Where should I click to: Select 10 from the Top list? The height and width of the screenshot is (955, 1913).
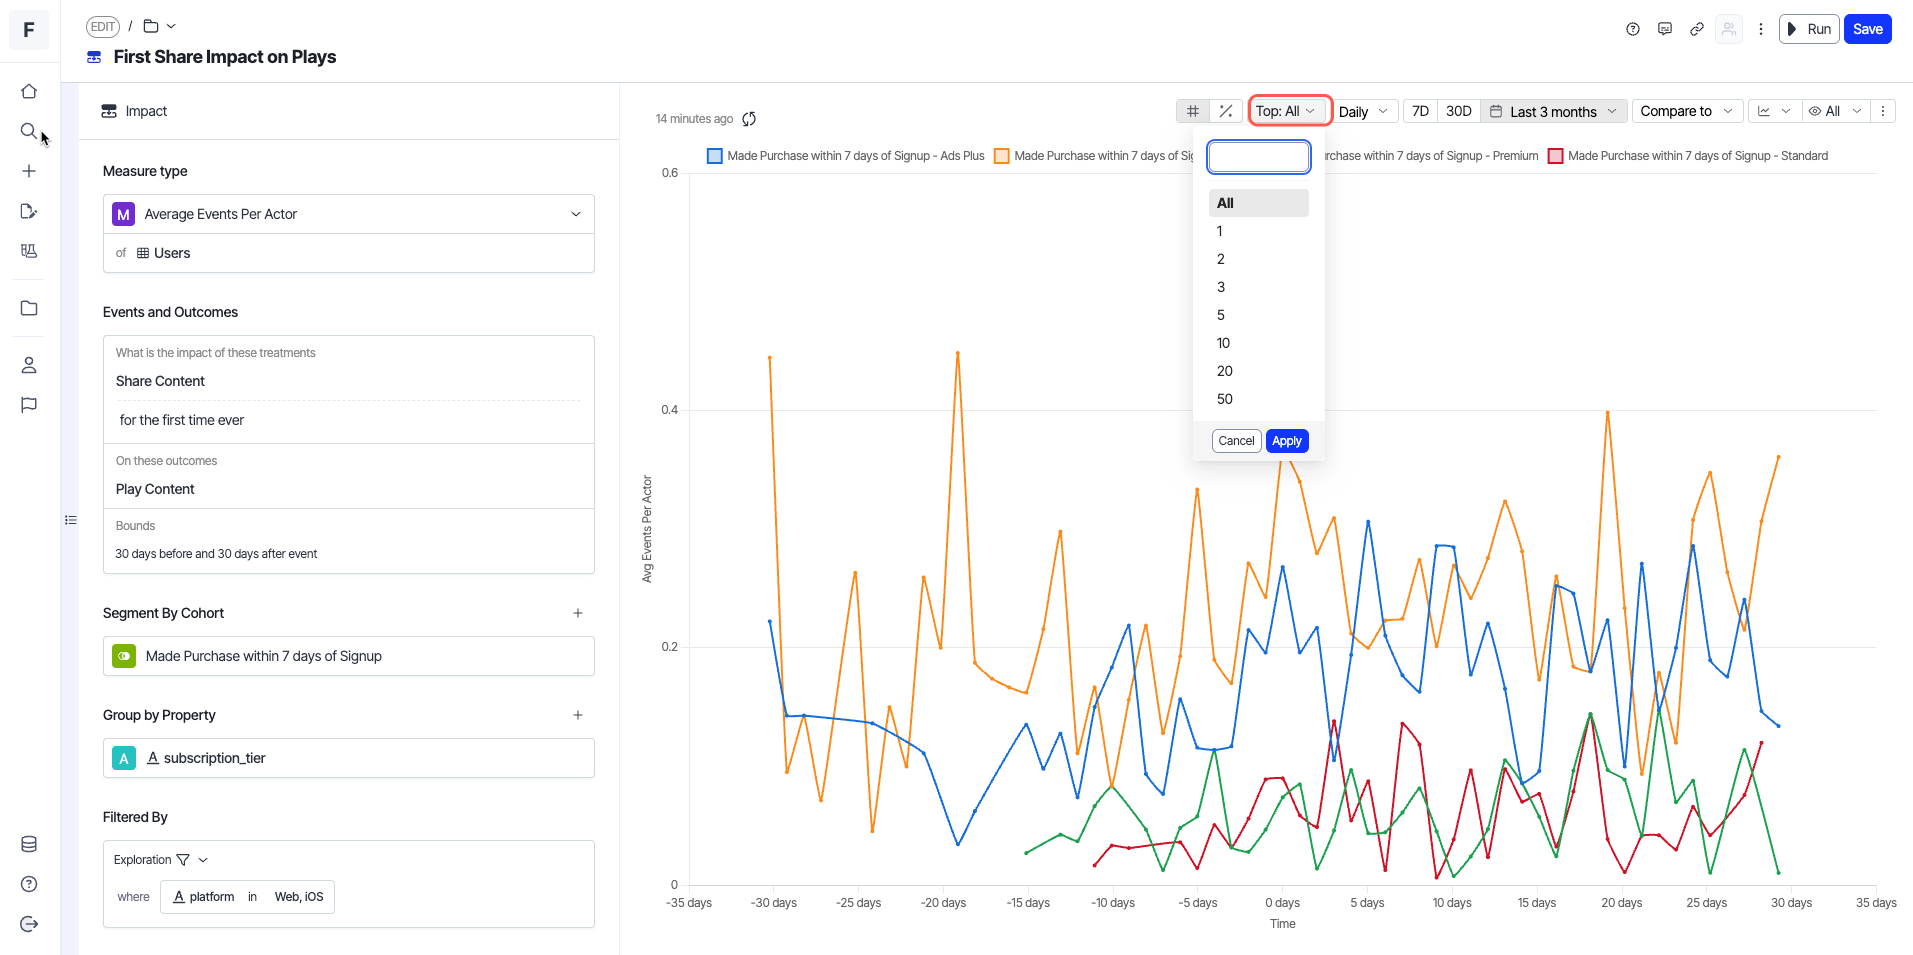1223,343
